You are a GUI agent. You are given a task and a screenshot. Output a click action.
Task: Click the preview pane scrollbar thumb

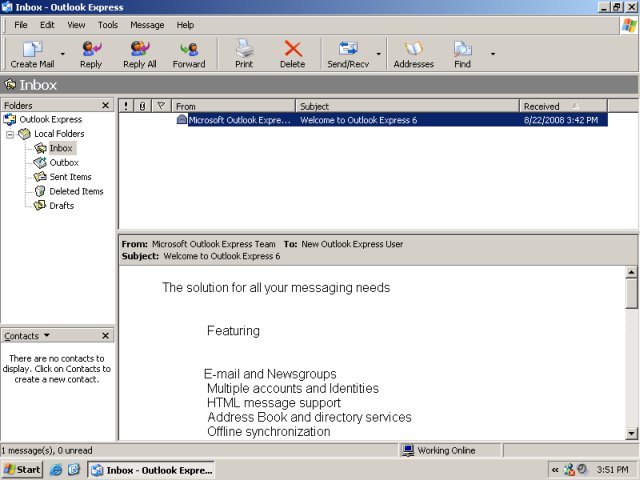point(631,293)
